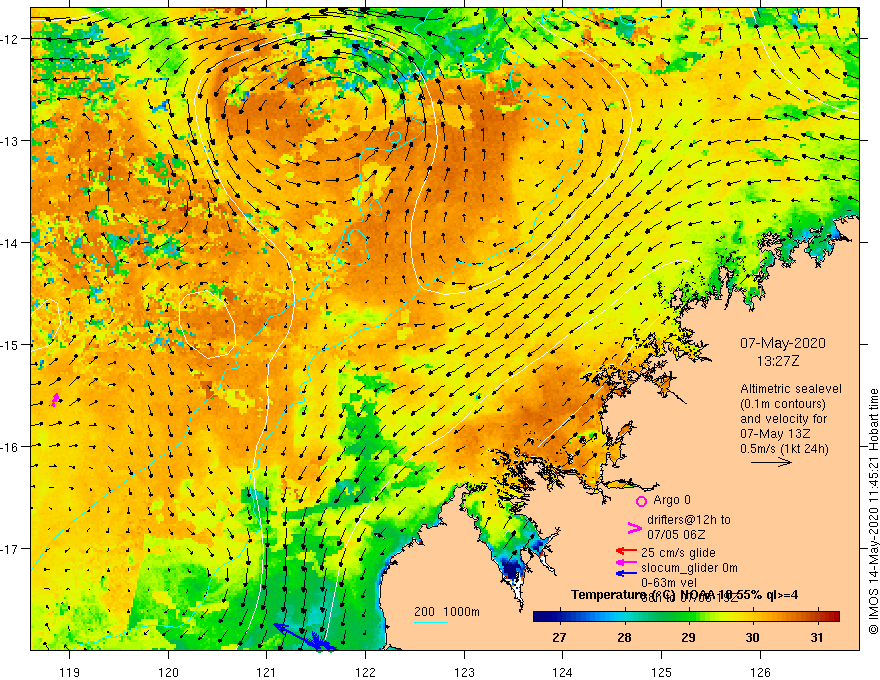Click the 0-63m vel label
This screenshot has width=880, height=680.
tap(670, 583)
